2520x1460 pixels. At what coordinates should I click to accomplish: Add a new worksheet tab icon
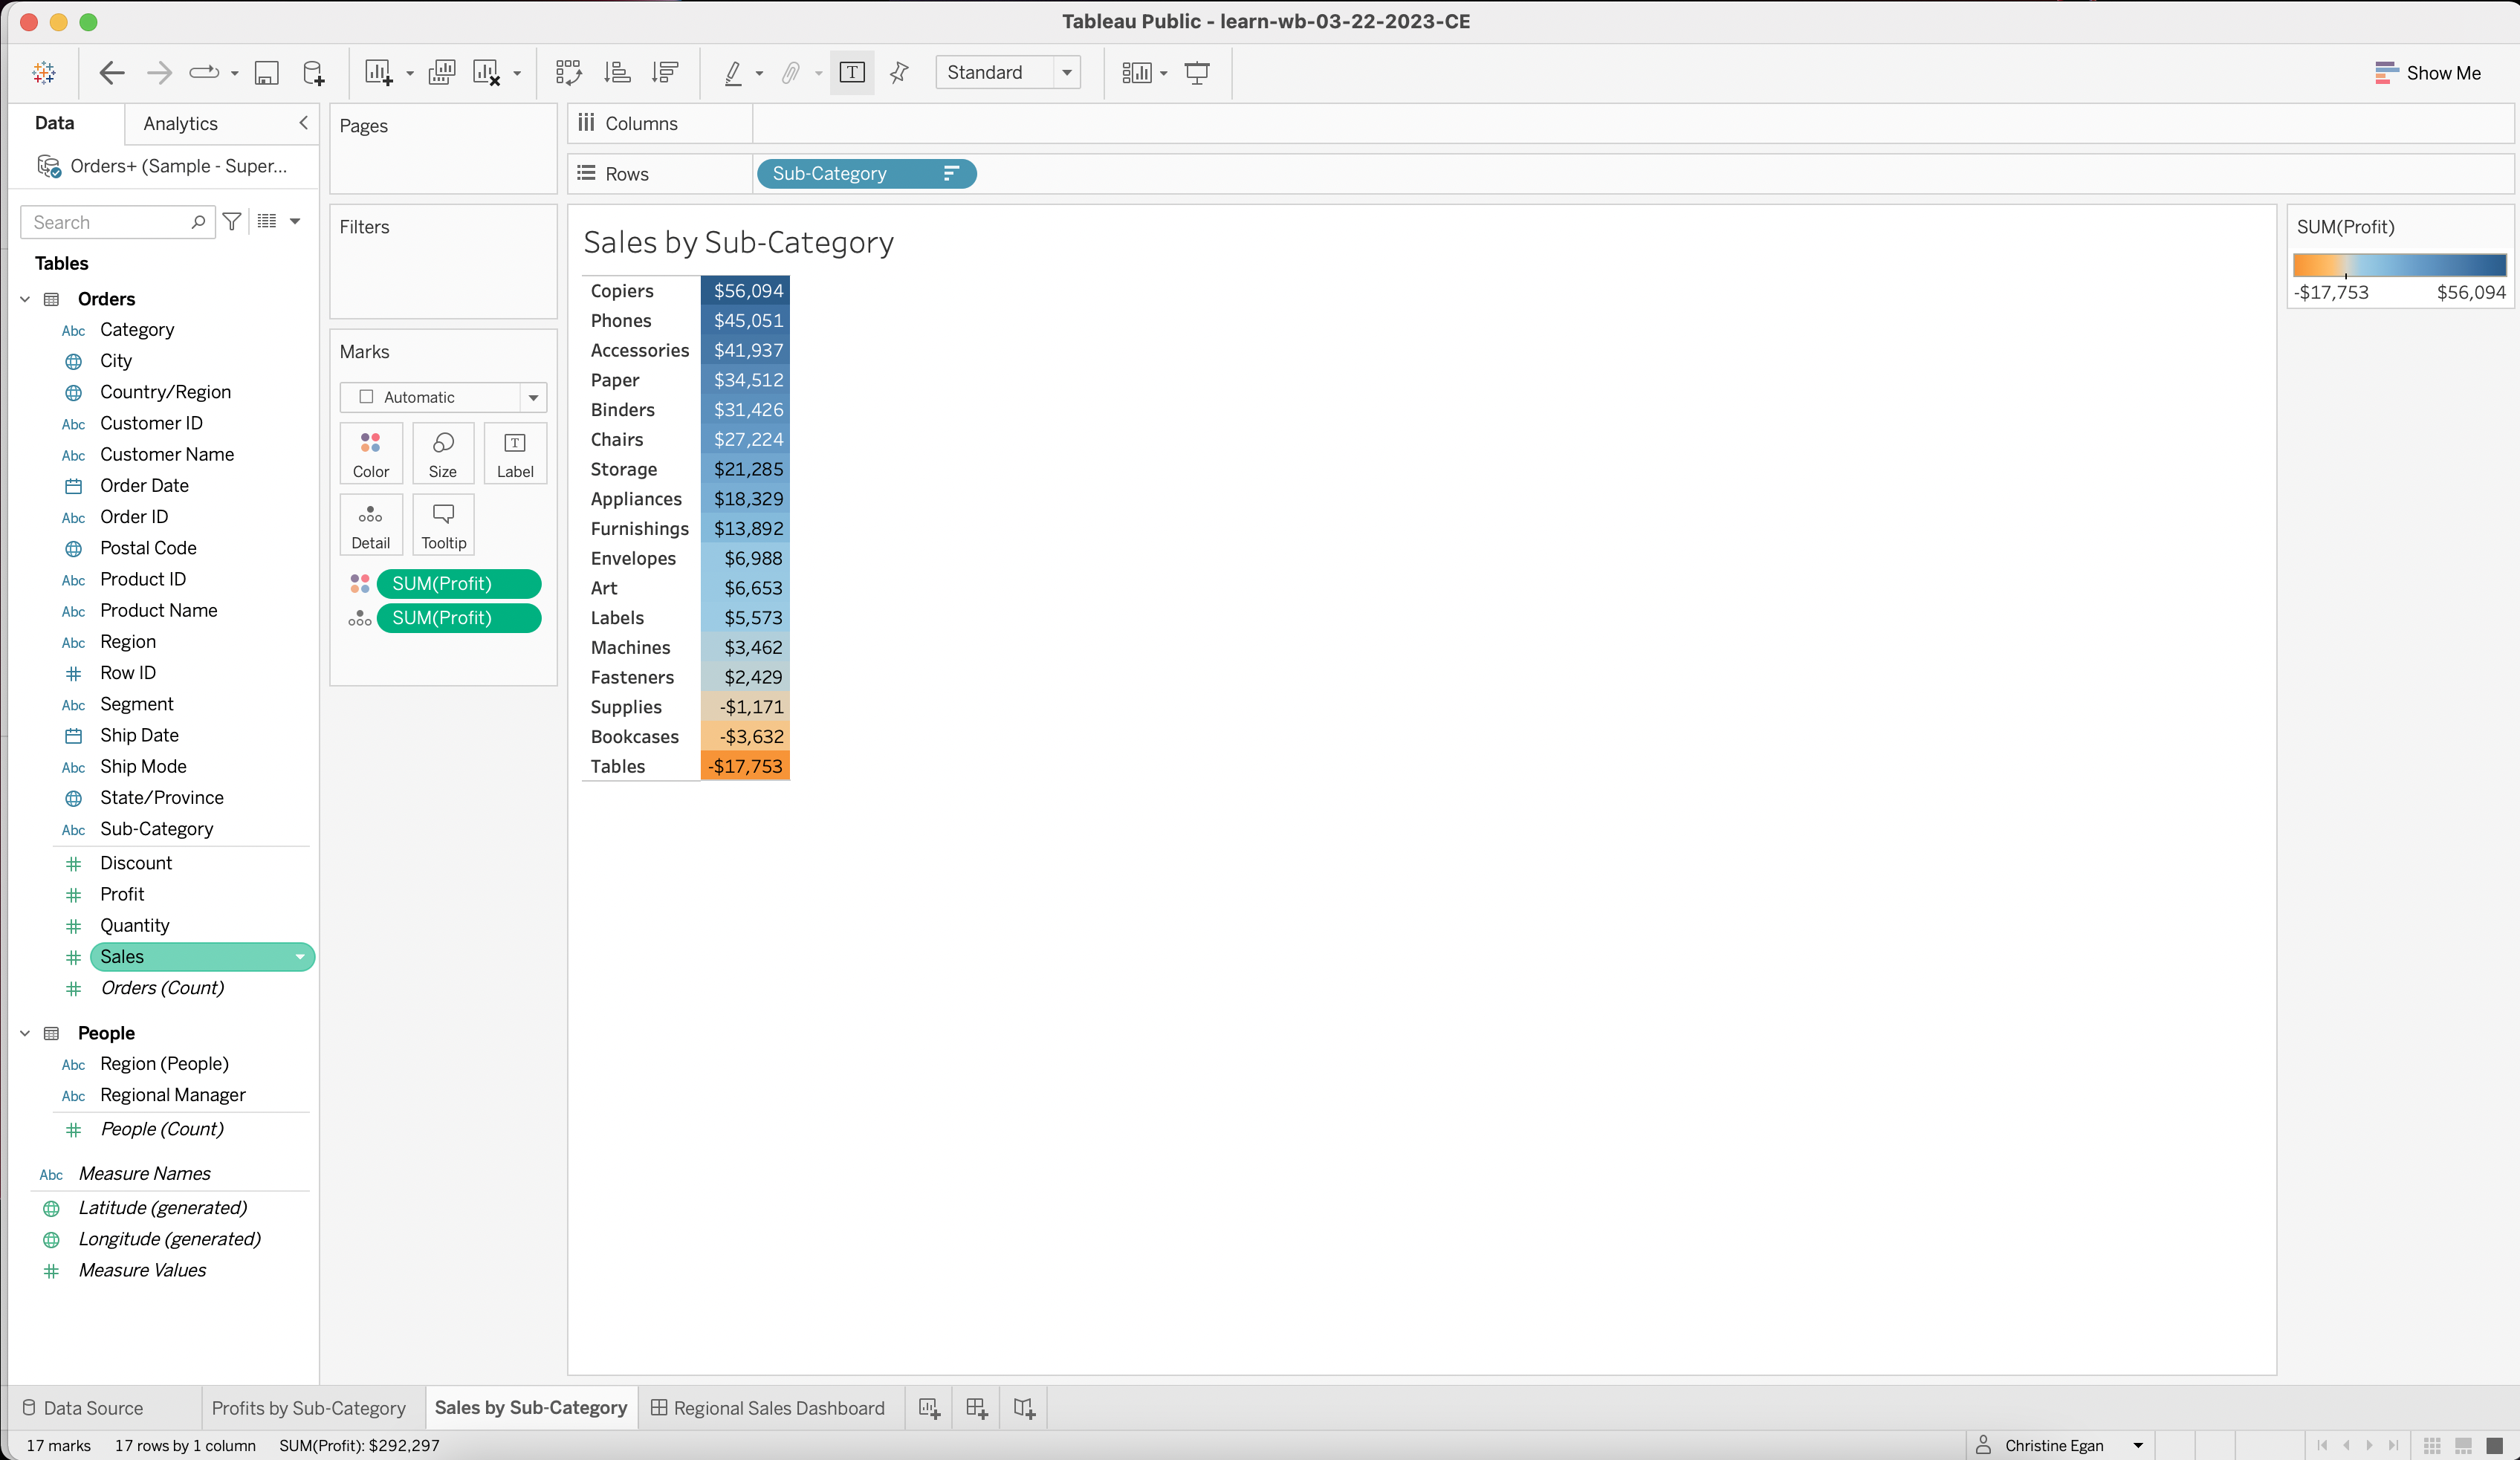(929, 1408)
